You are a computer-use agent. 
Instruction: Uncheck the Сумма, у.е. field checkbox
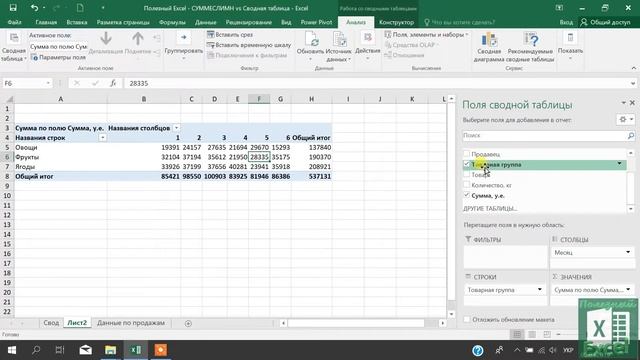(x=467, y=196)
